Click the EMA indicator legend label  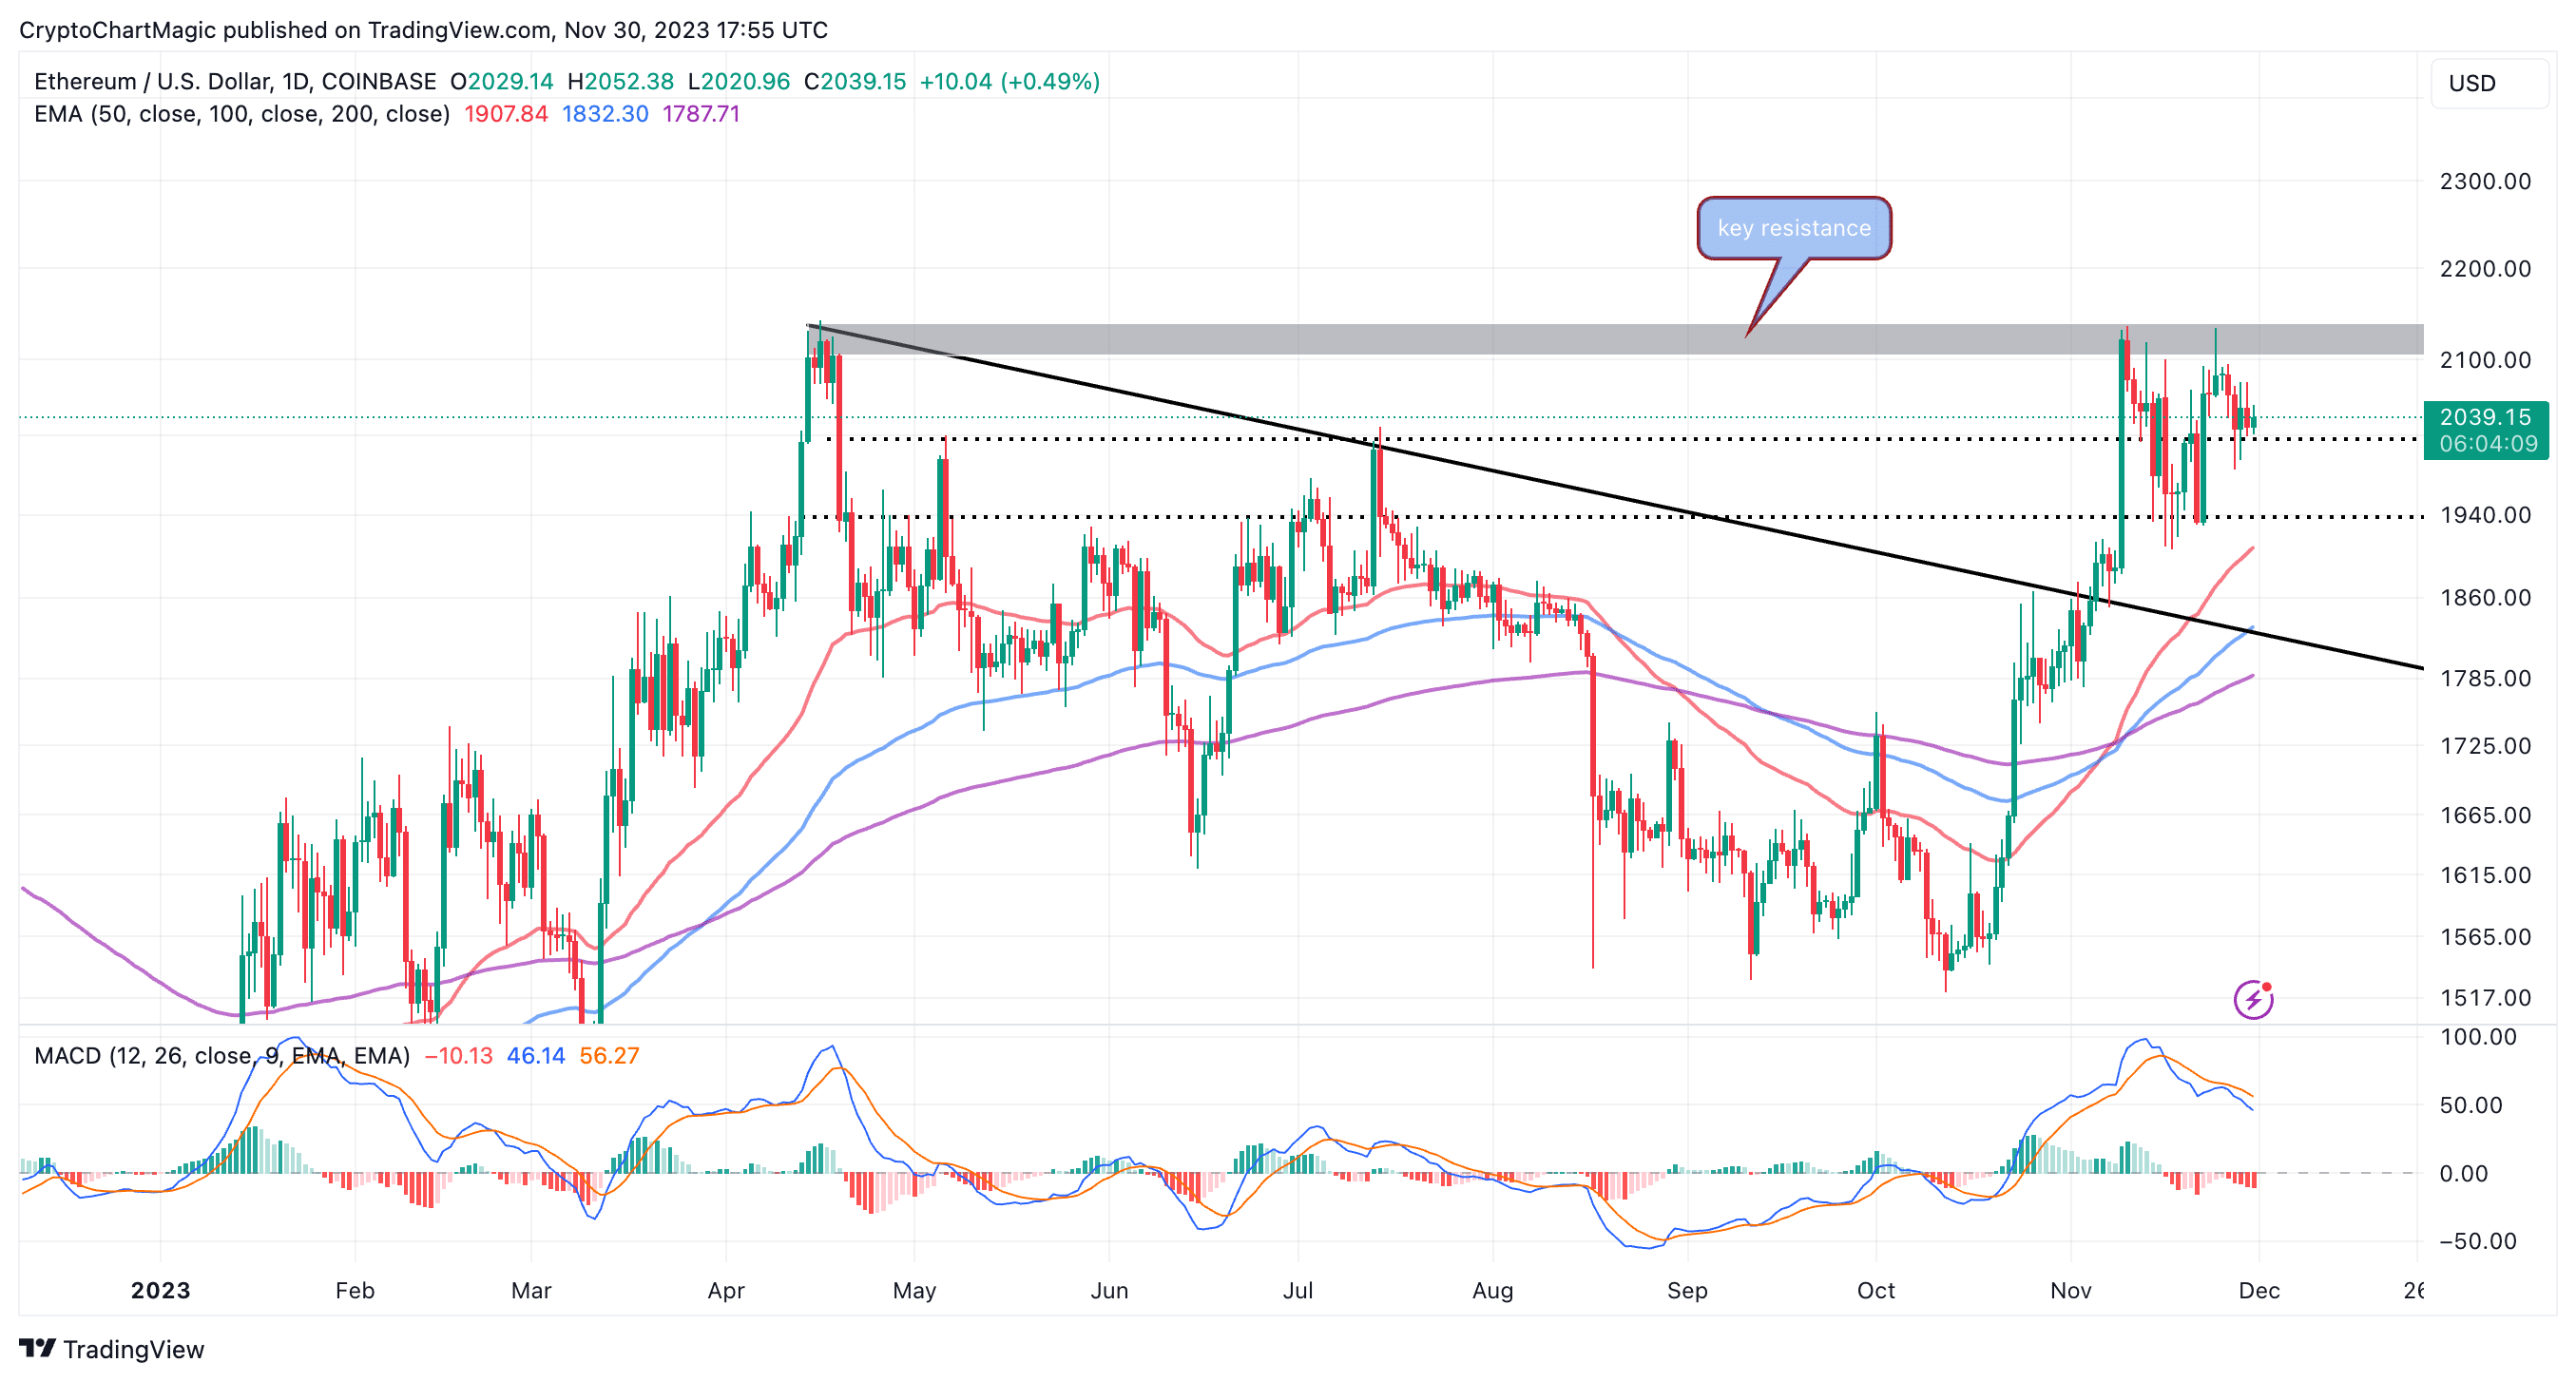(242, 114)
